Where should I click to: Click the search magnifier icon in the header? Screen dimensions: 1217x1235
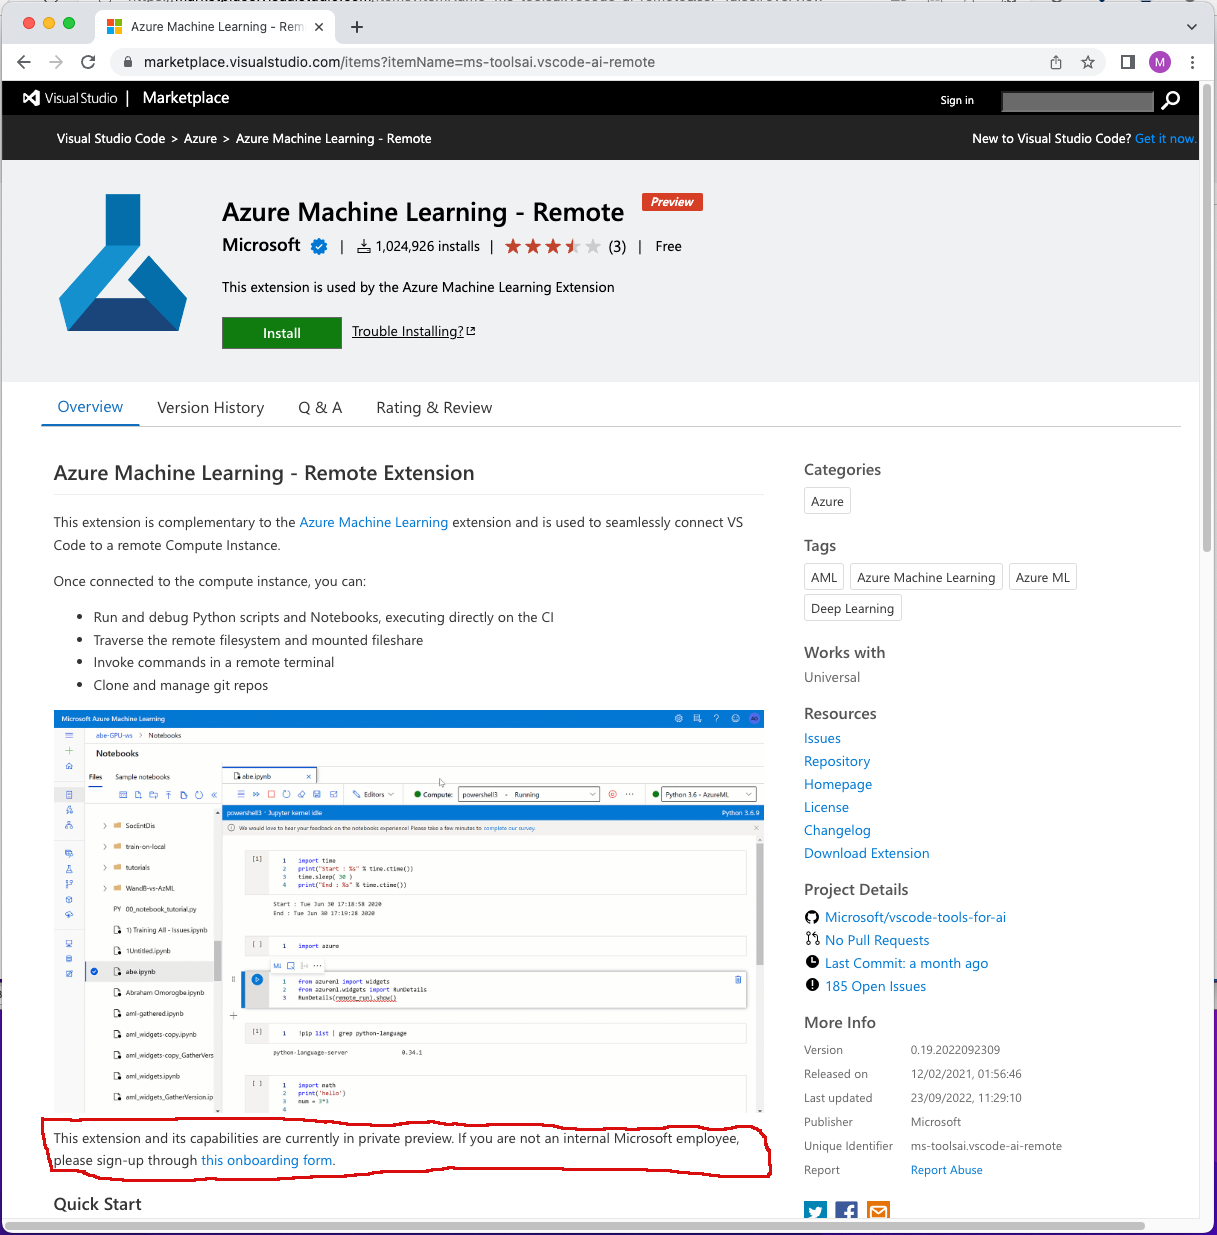[x=1170, y=100]
